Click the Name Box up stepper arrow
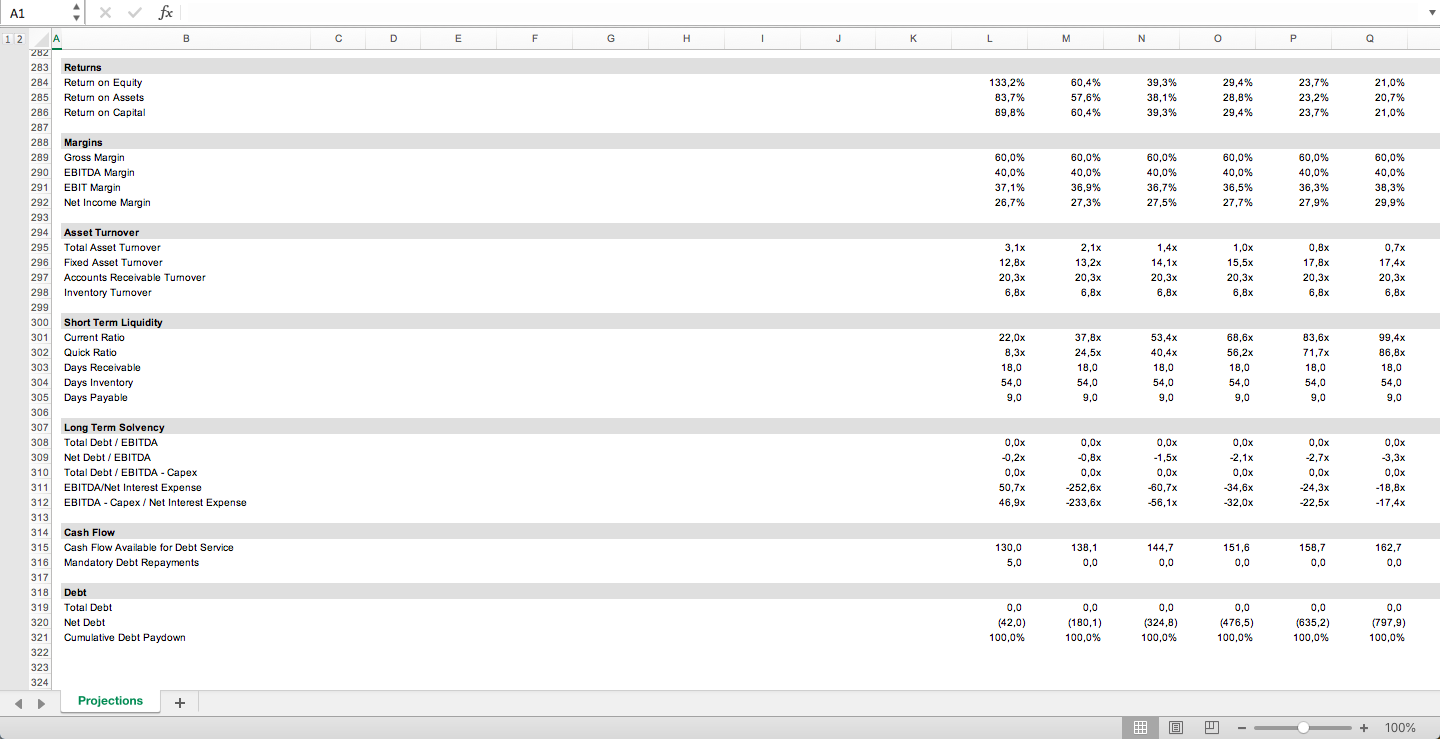This screenshot has height=739, width=1440. (x=74, y=7)
